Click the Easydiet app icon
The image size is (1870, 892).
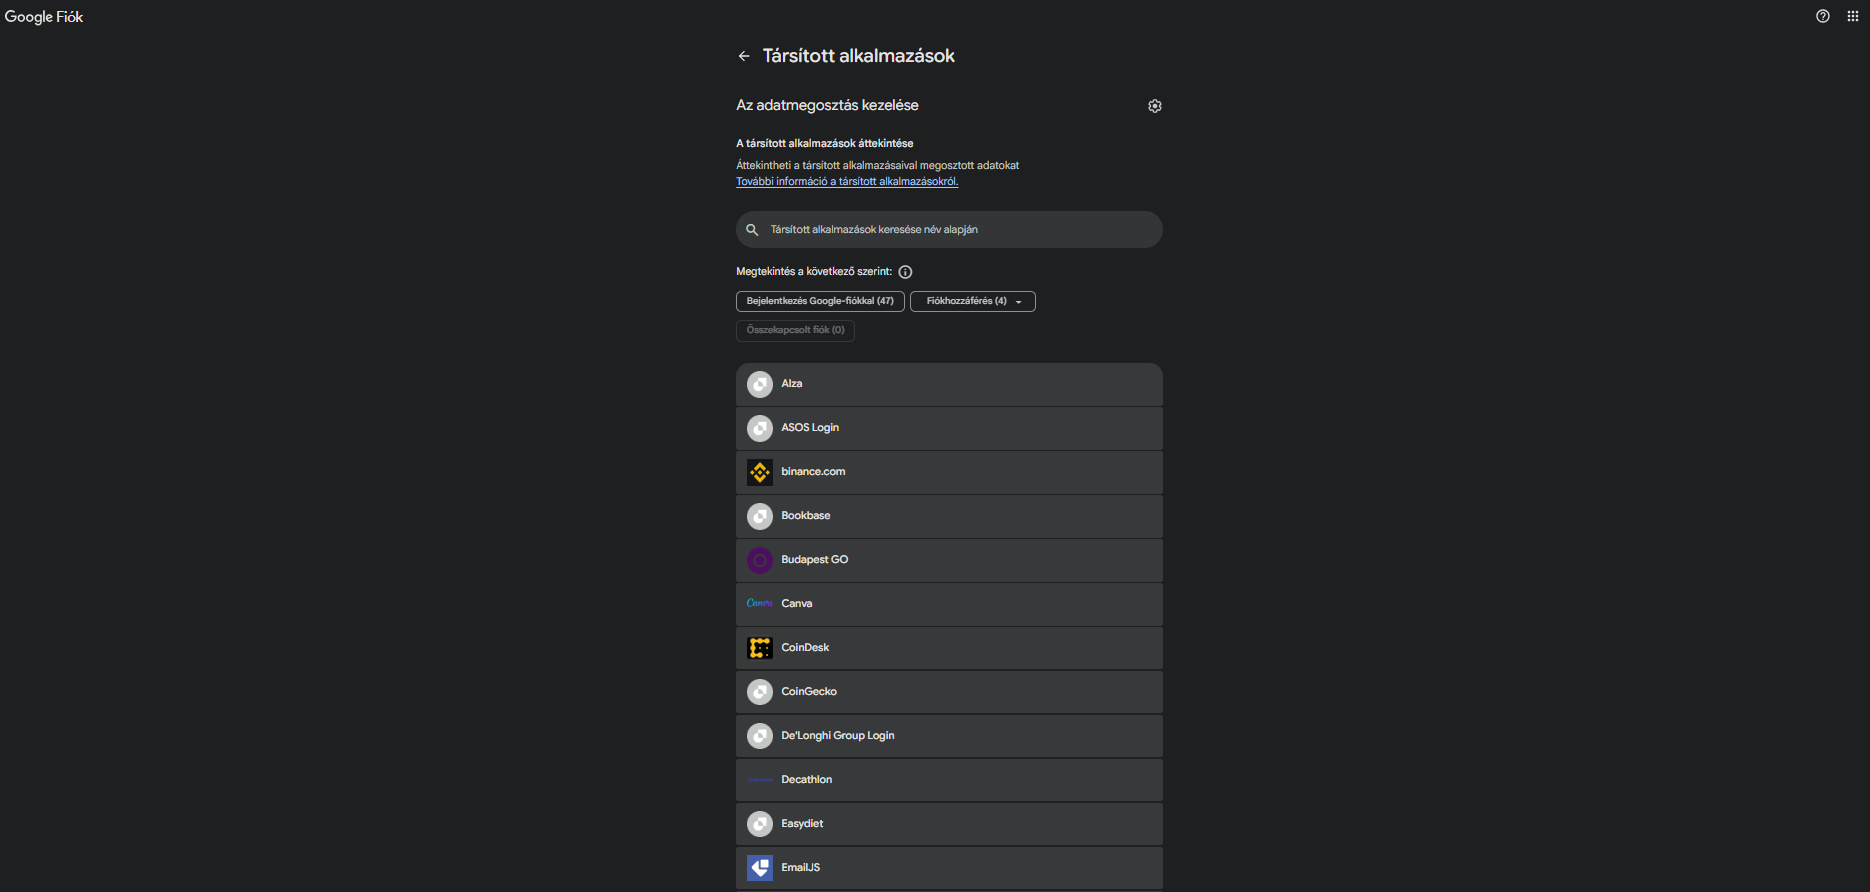click(x=760, y=824)
